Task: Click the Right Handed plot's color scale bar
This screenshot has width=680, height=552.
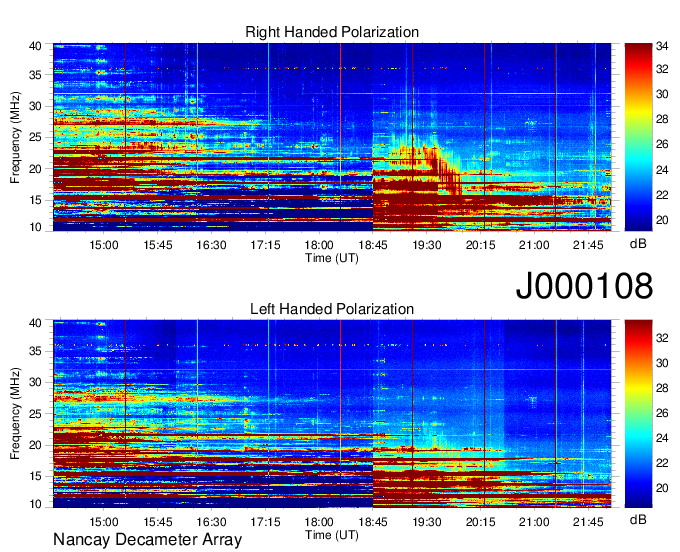Action: [638, 137]
